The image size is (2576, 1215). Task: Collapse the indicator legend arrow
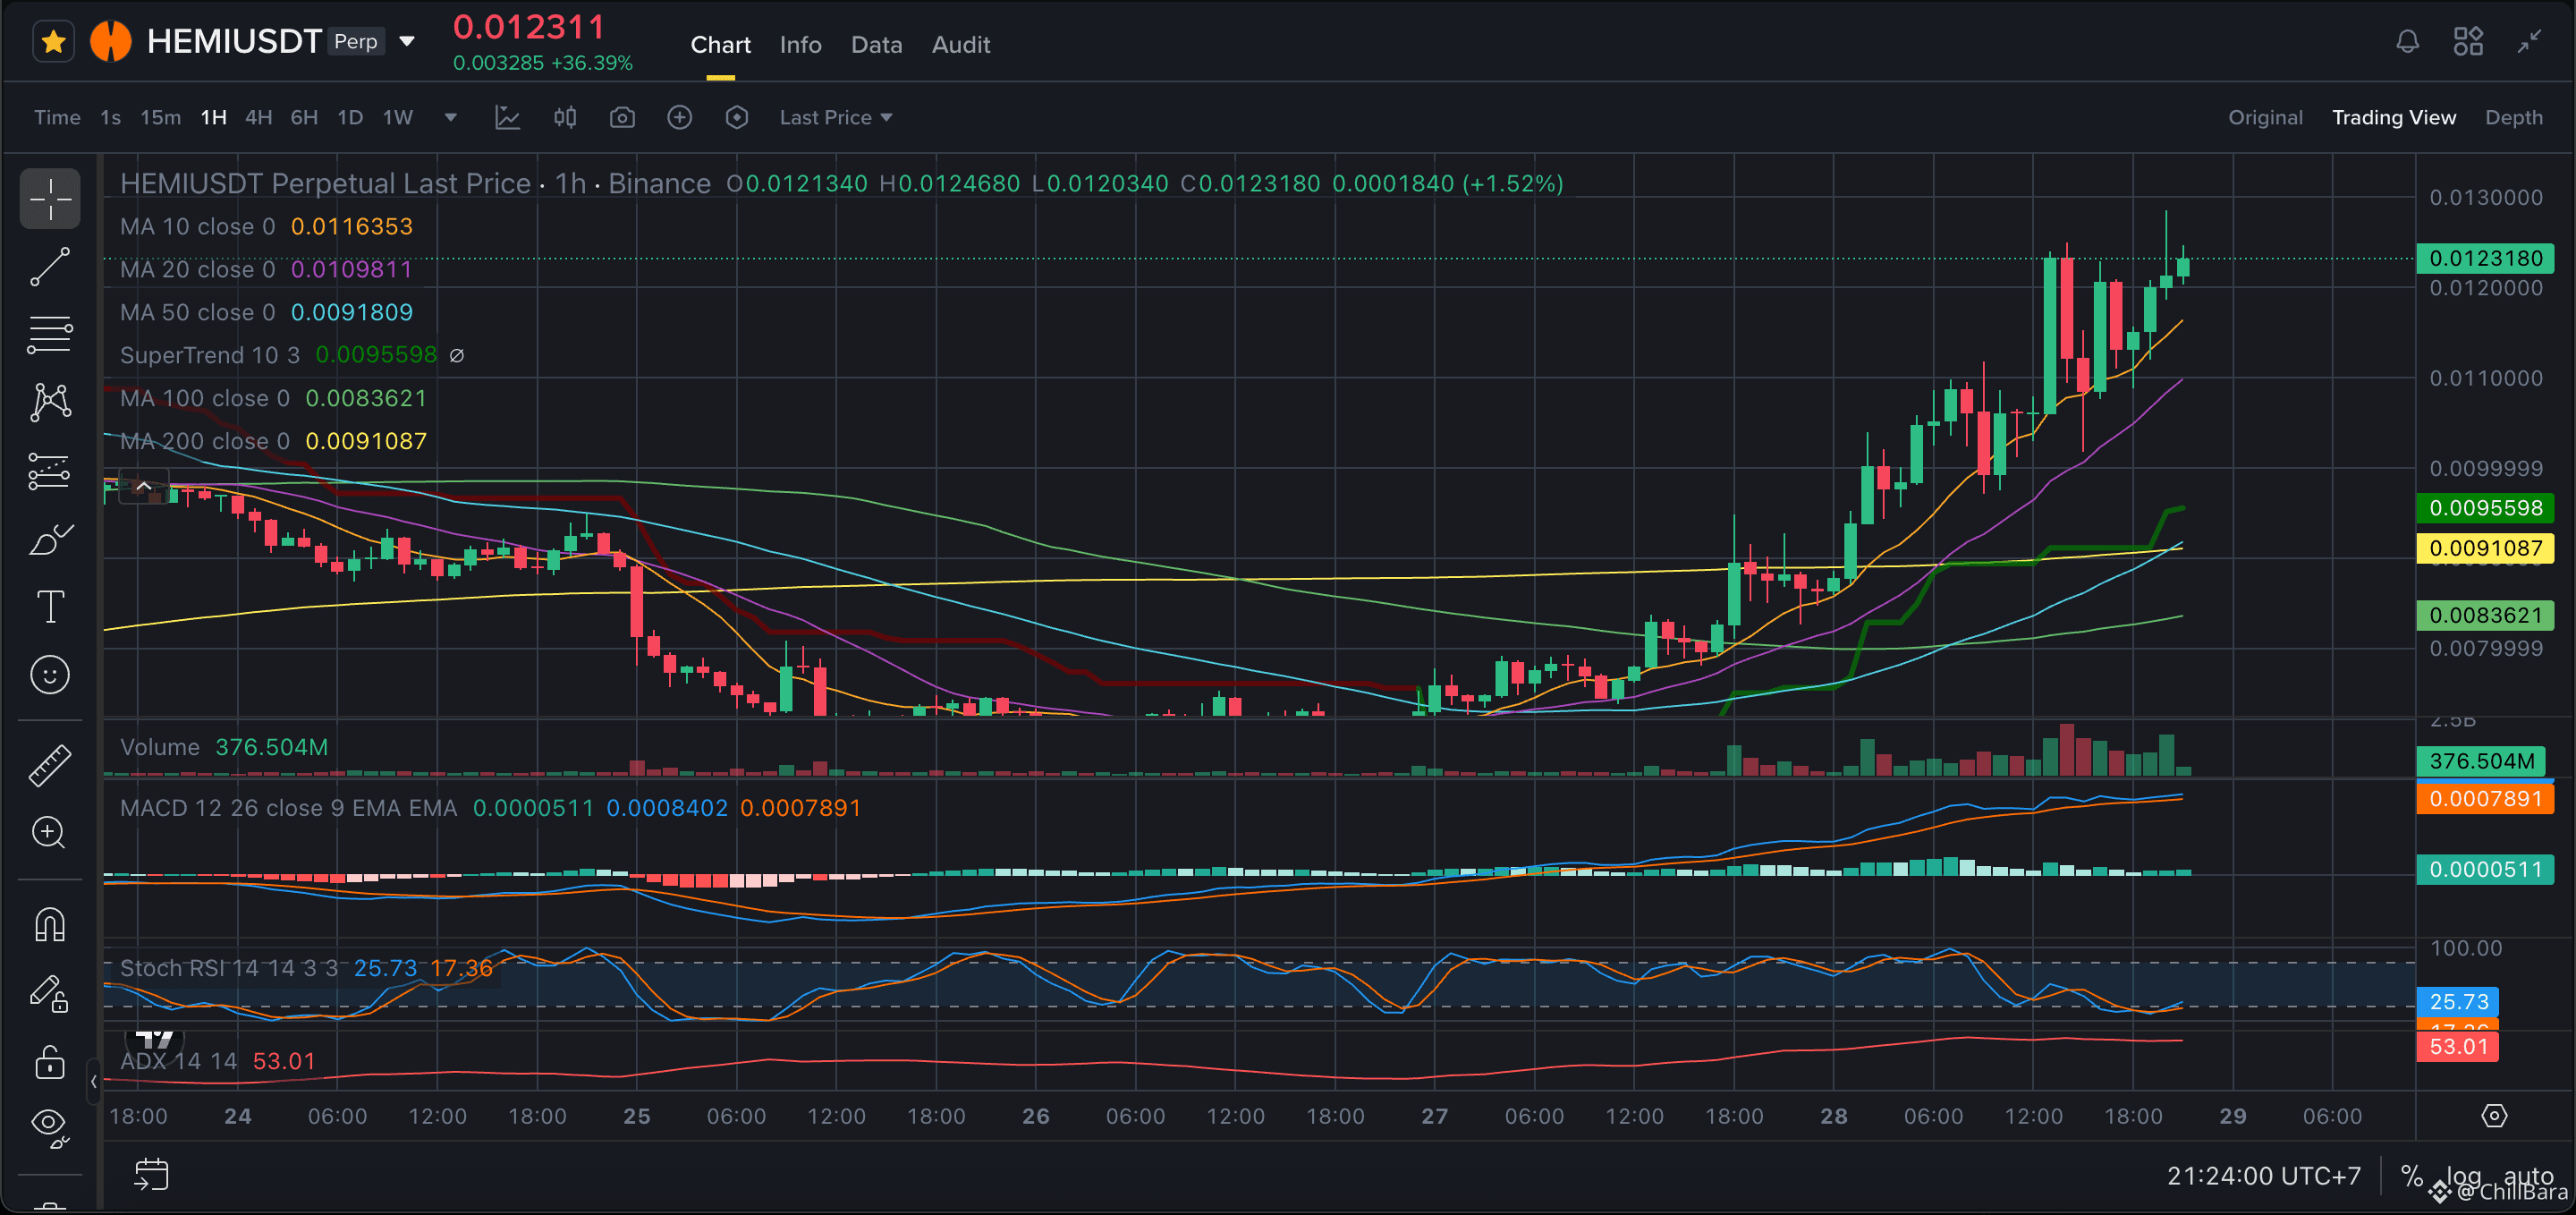point(143,487)
